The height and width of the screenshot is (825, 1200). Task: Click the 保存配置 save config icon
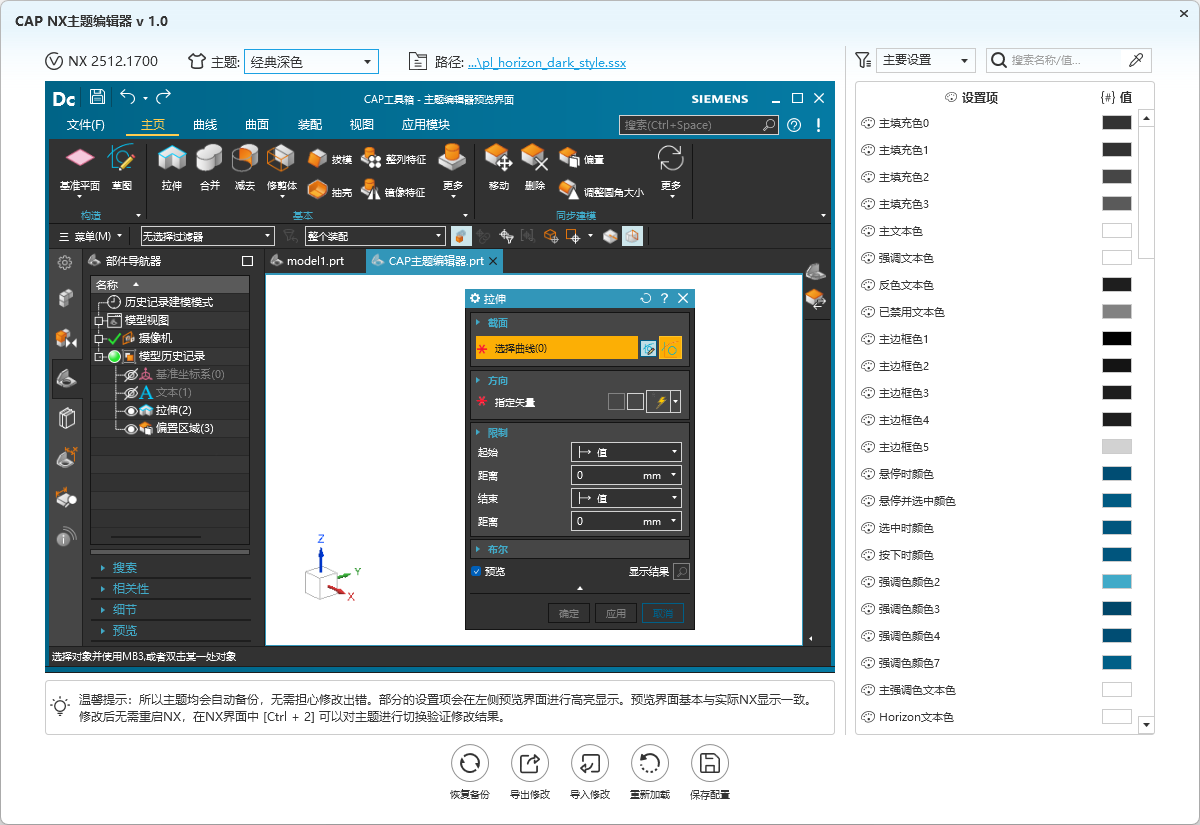[710, 765]
